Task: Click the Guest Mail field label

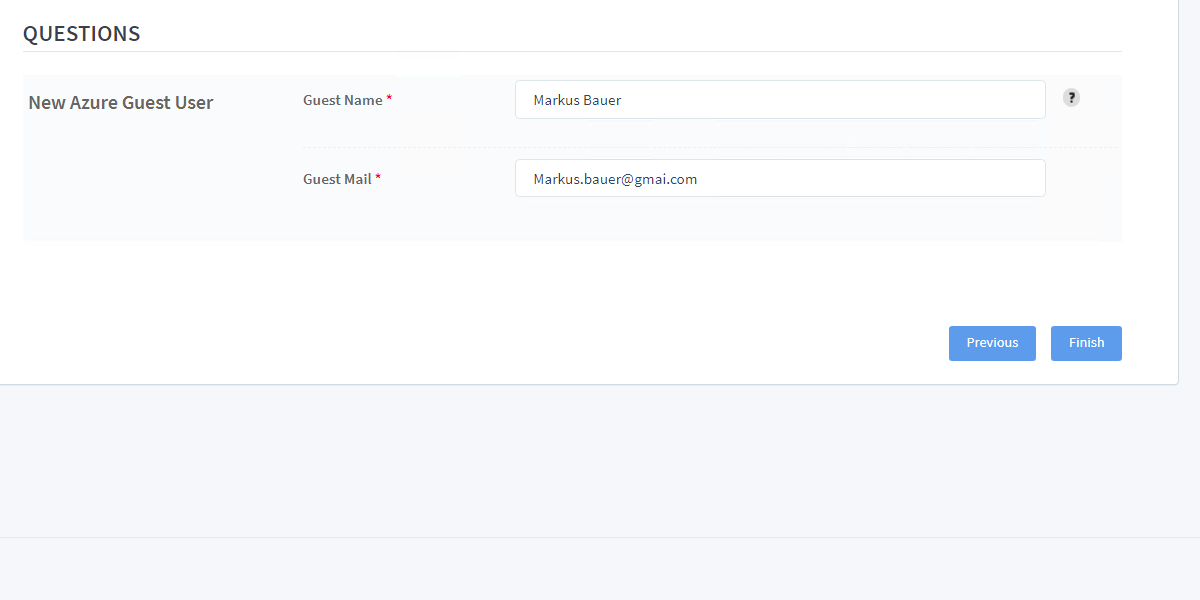Action: point(337,179)
